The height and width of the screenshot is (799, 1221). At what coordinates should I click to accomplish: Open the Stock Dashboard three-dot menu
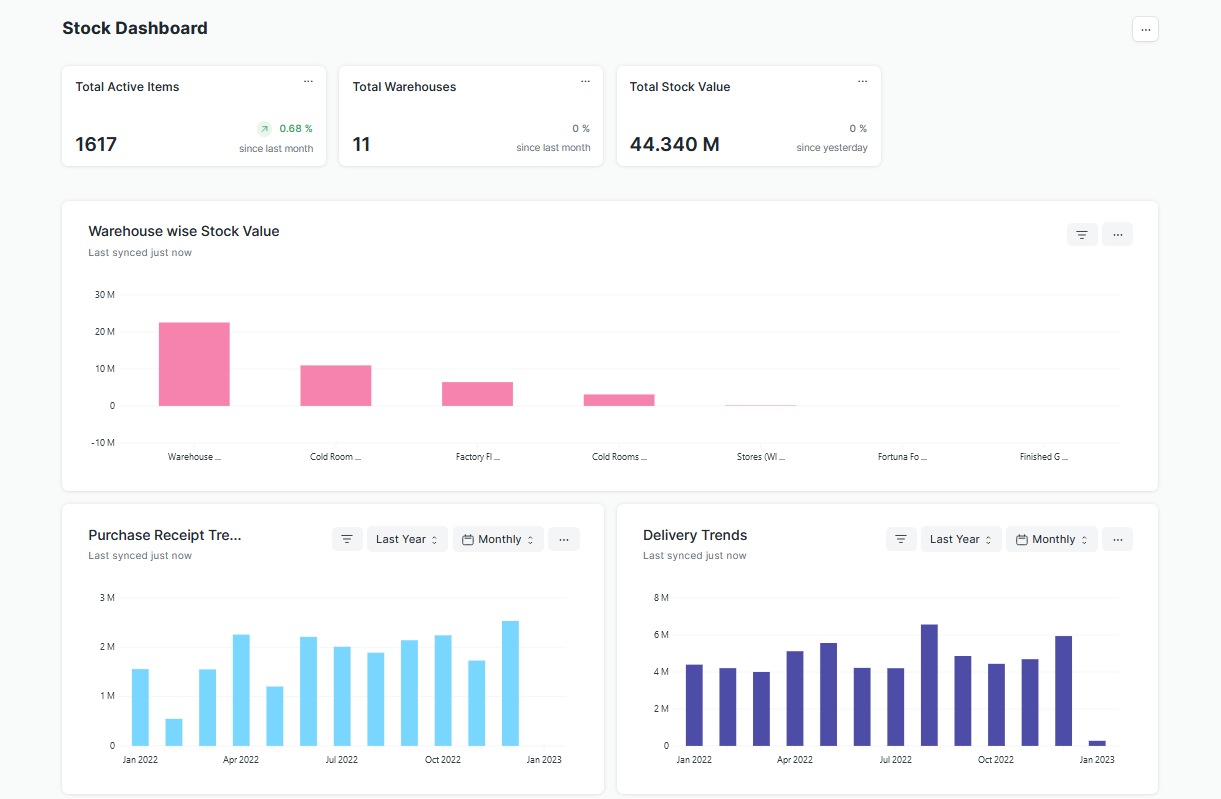tap(1145, 29)
